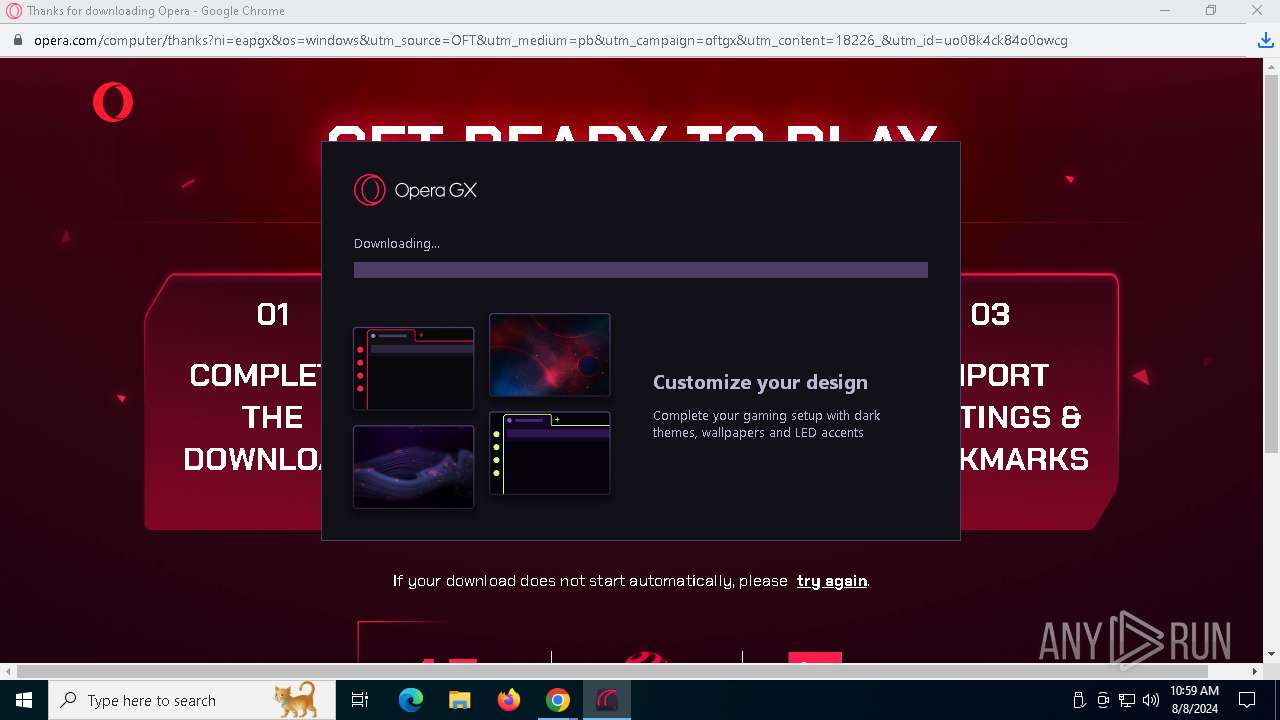Click the 'Downloading...' status text

pos(397,243)
